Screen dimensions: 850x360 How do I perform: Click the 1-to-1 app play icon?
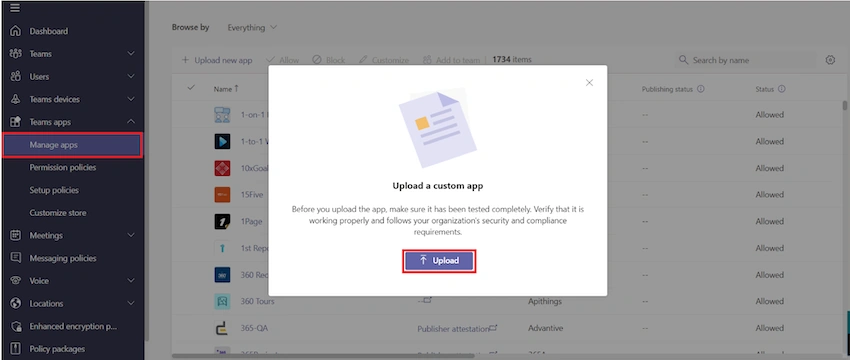222,142
